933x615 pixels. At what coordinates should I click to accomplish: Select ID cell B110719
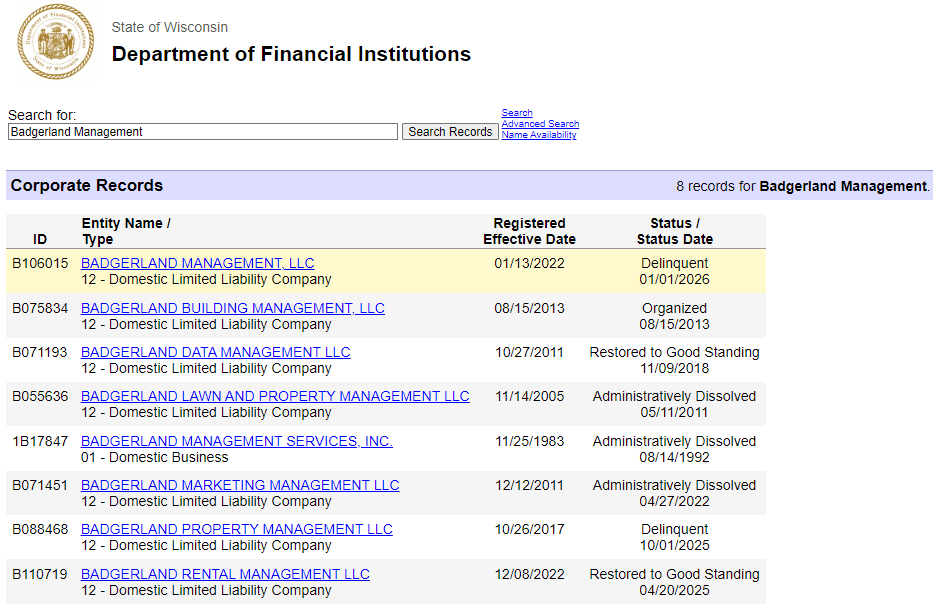coord(40,575)
